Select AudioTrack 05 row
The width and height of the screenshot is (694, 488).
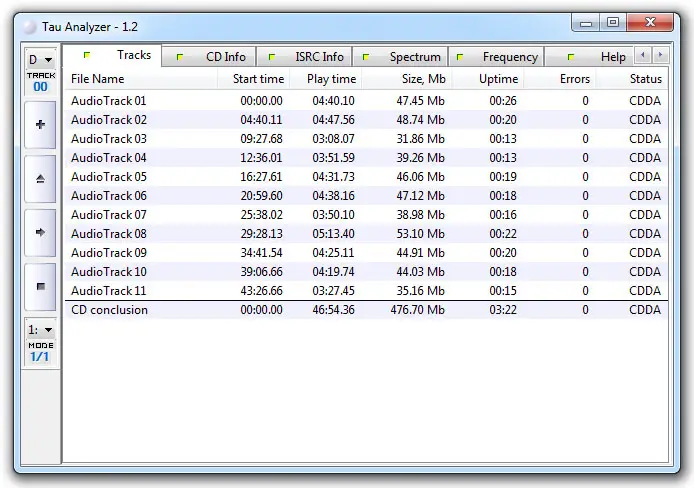pos(366,177)
